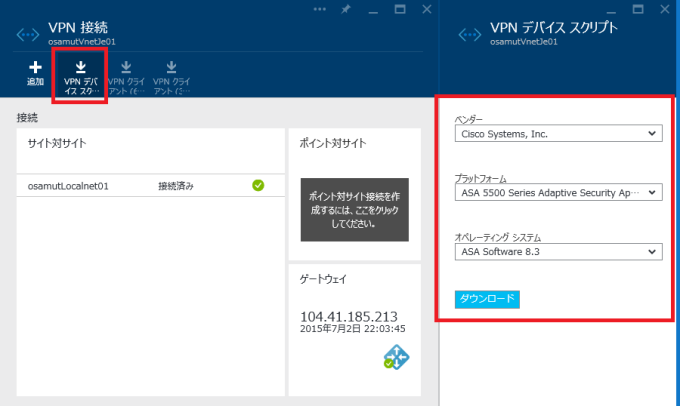Open the オペレーティング システム dropdown showing ASA Software 8.3
Screen dimensions: 680x406
pyautogui.click(x=559, y=252)
